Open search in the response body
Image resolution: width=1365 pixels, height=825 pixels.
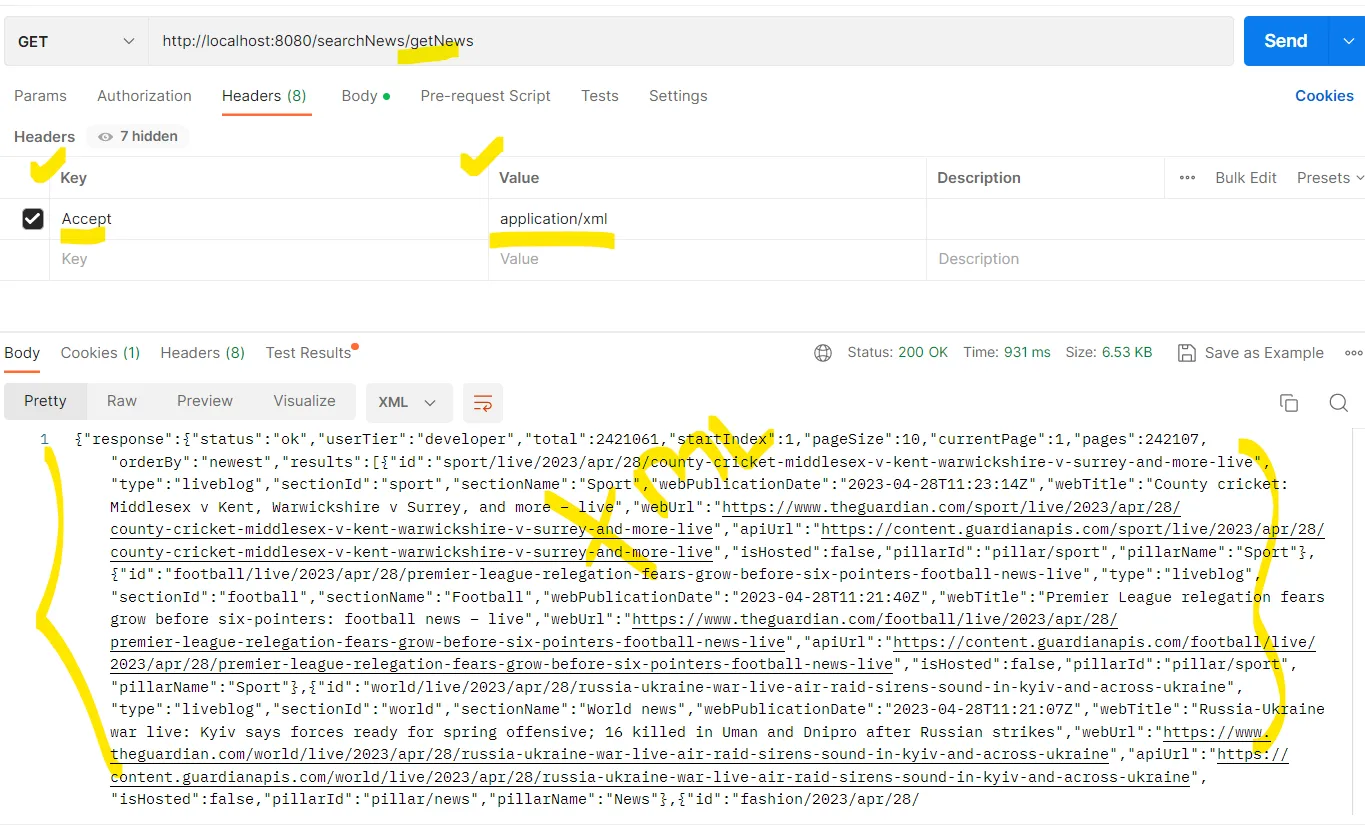(x=1338, y=403)
